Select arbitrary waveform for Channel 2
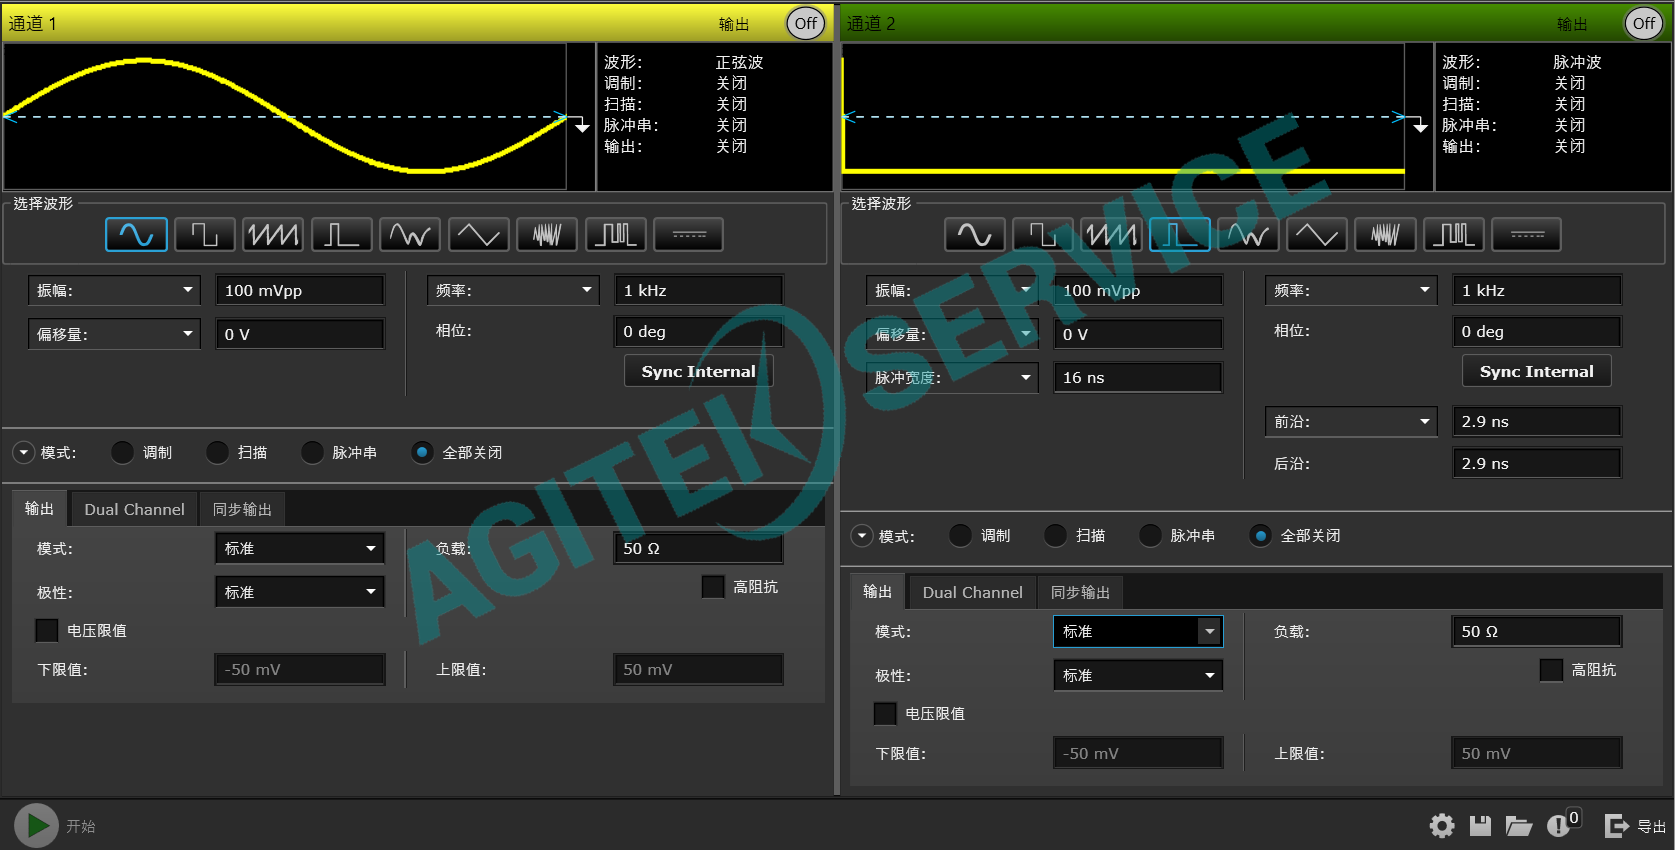The height and width of the screenshot is (850, 1675). (1248, 235)
